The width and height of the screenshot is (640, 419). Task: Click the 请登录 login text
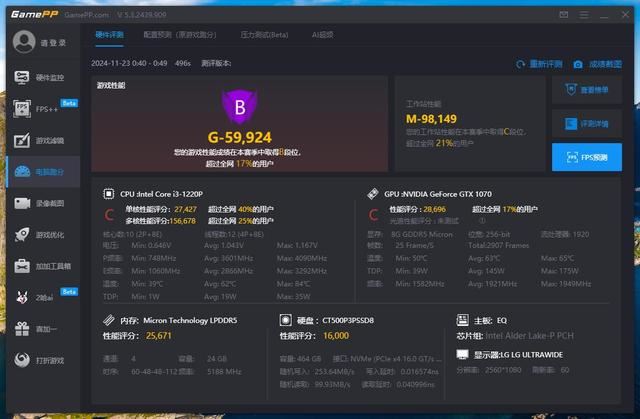[x=53, y=42]
